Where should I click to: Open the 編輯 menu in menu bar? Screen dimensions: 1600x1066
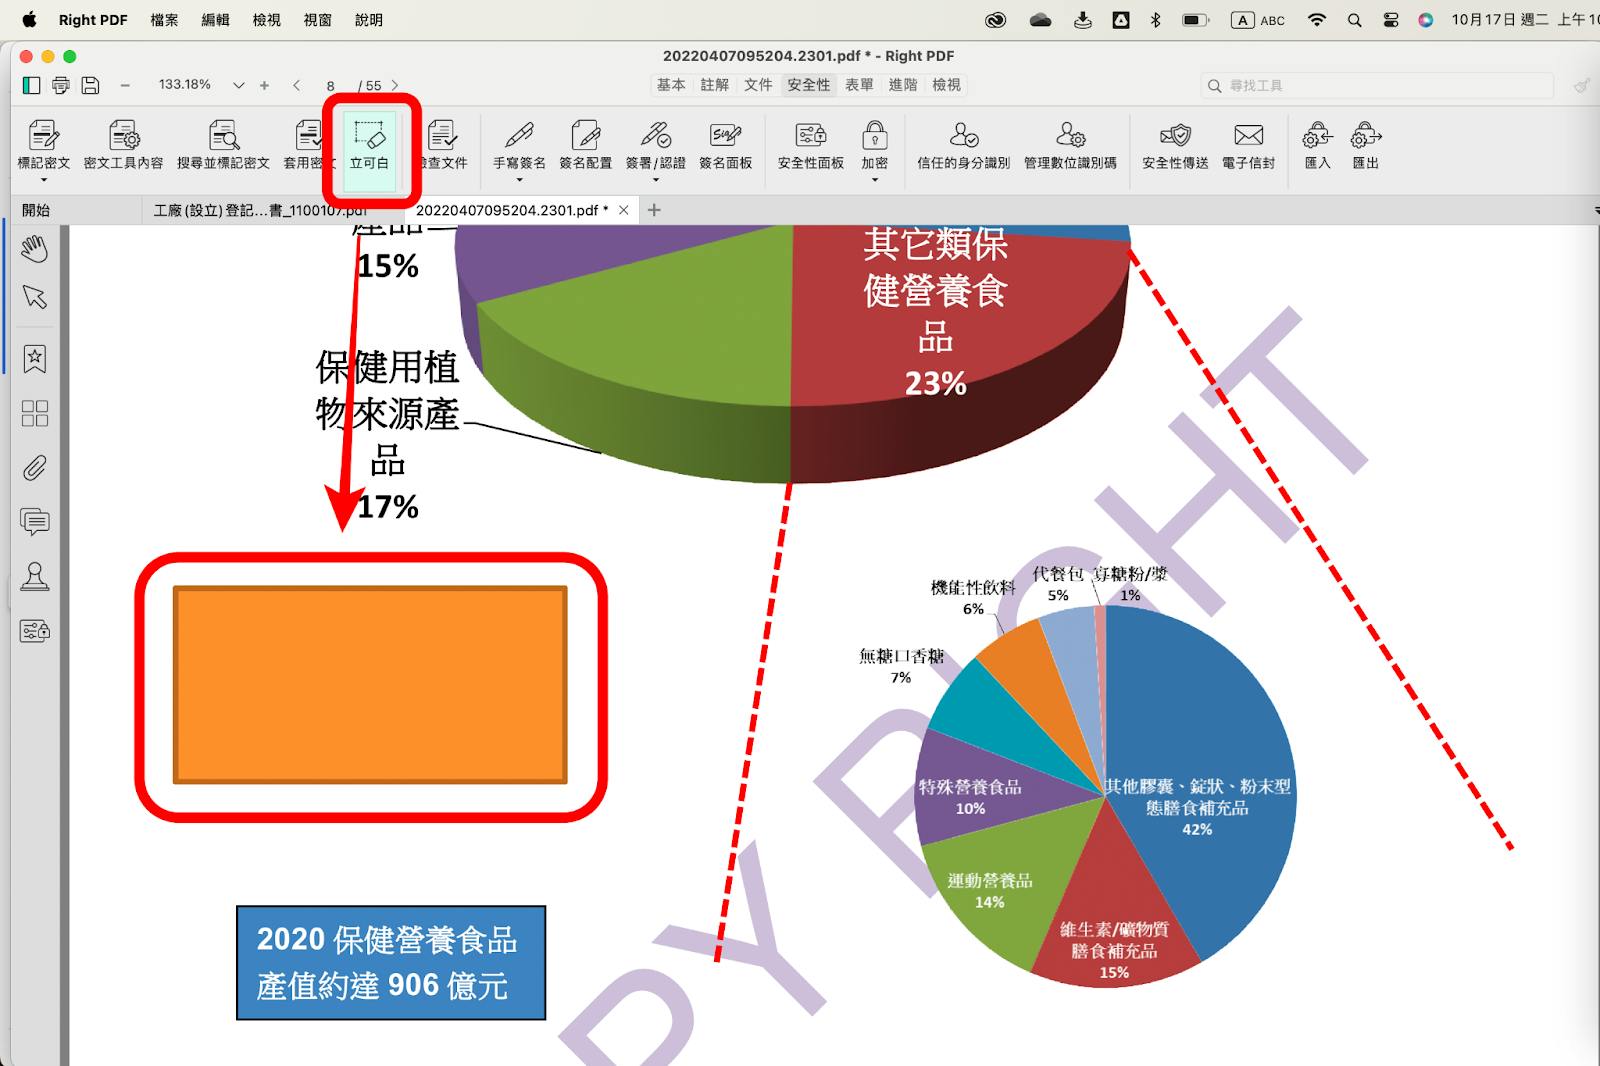pyautogui.click(x=215, y=20)
